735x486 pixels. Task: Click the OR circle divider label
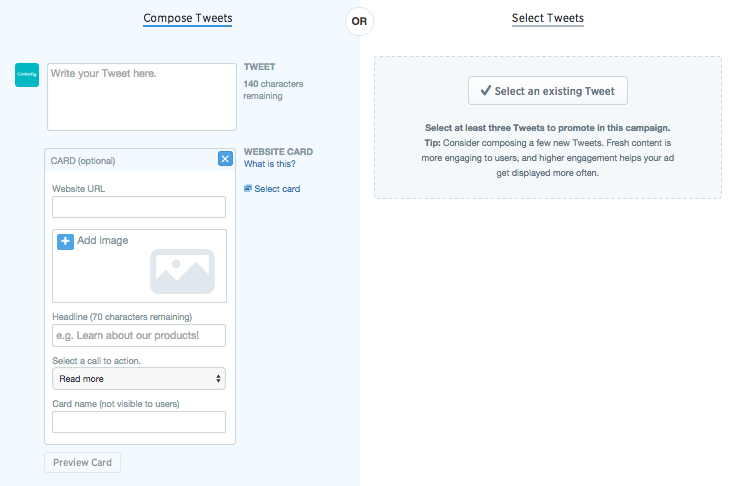(x=359, y=22)
